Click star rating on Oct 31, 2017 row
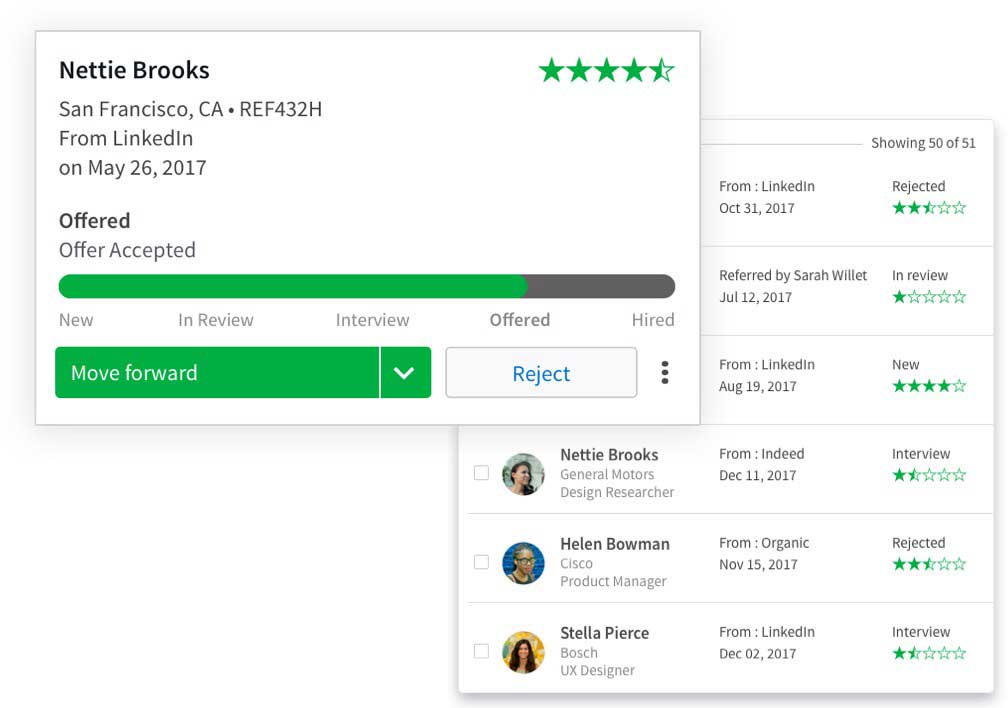The width and height of the screenshot is (1008, 708). pyautogui.click(x=928, y=208)
